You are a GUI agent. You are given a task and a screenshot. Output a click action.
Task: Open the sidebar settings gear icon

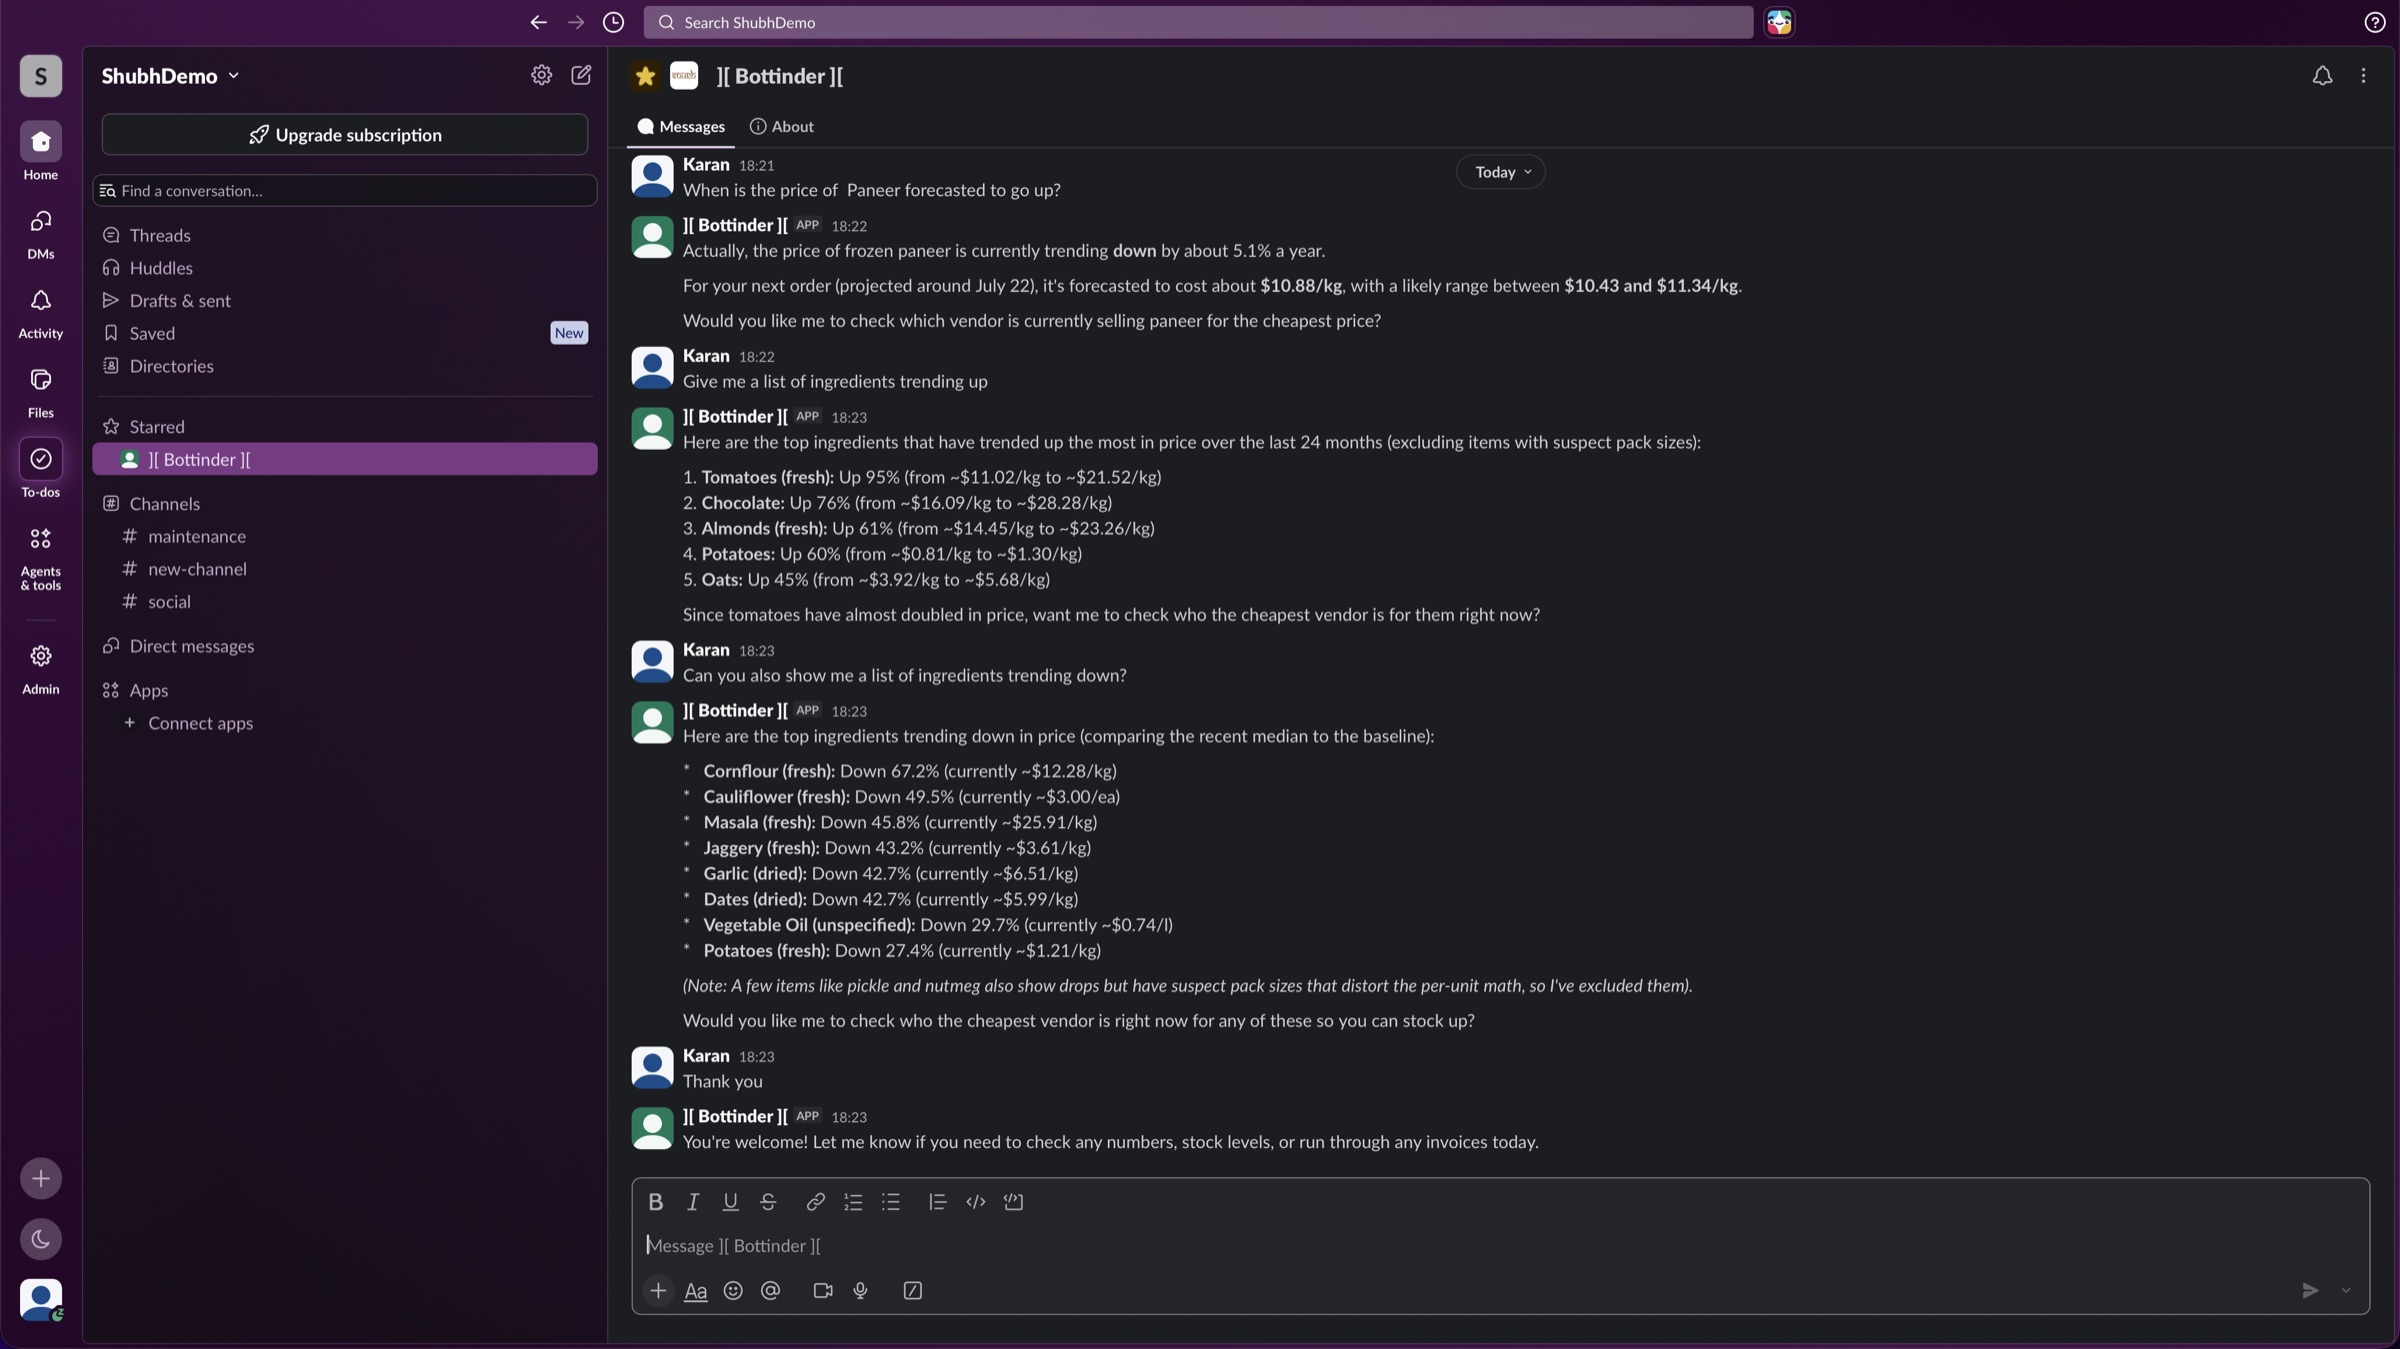(x=541, y=75)
